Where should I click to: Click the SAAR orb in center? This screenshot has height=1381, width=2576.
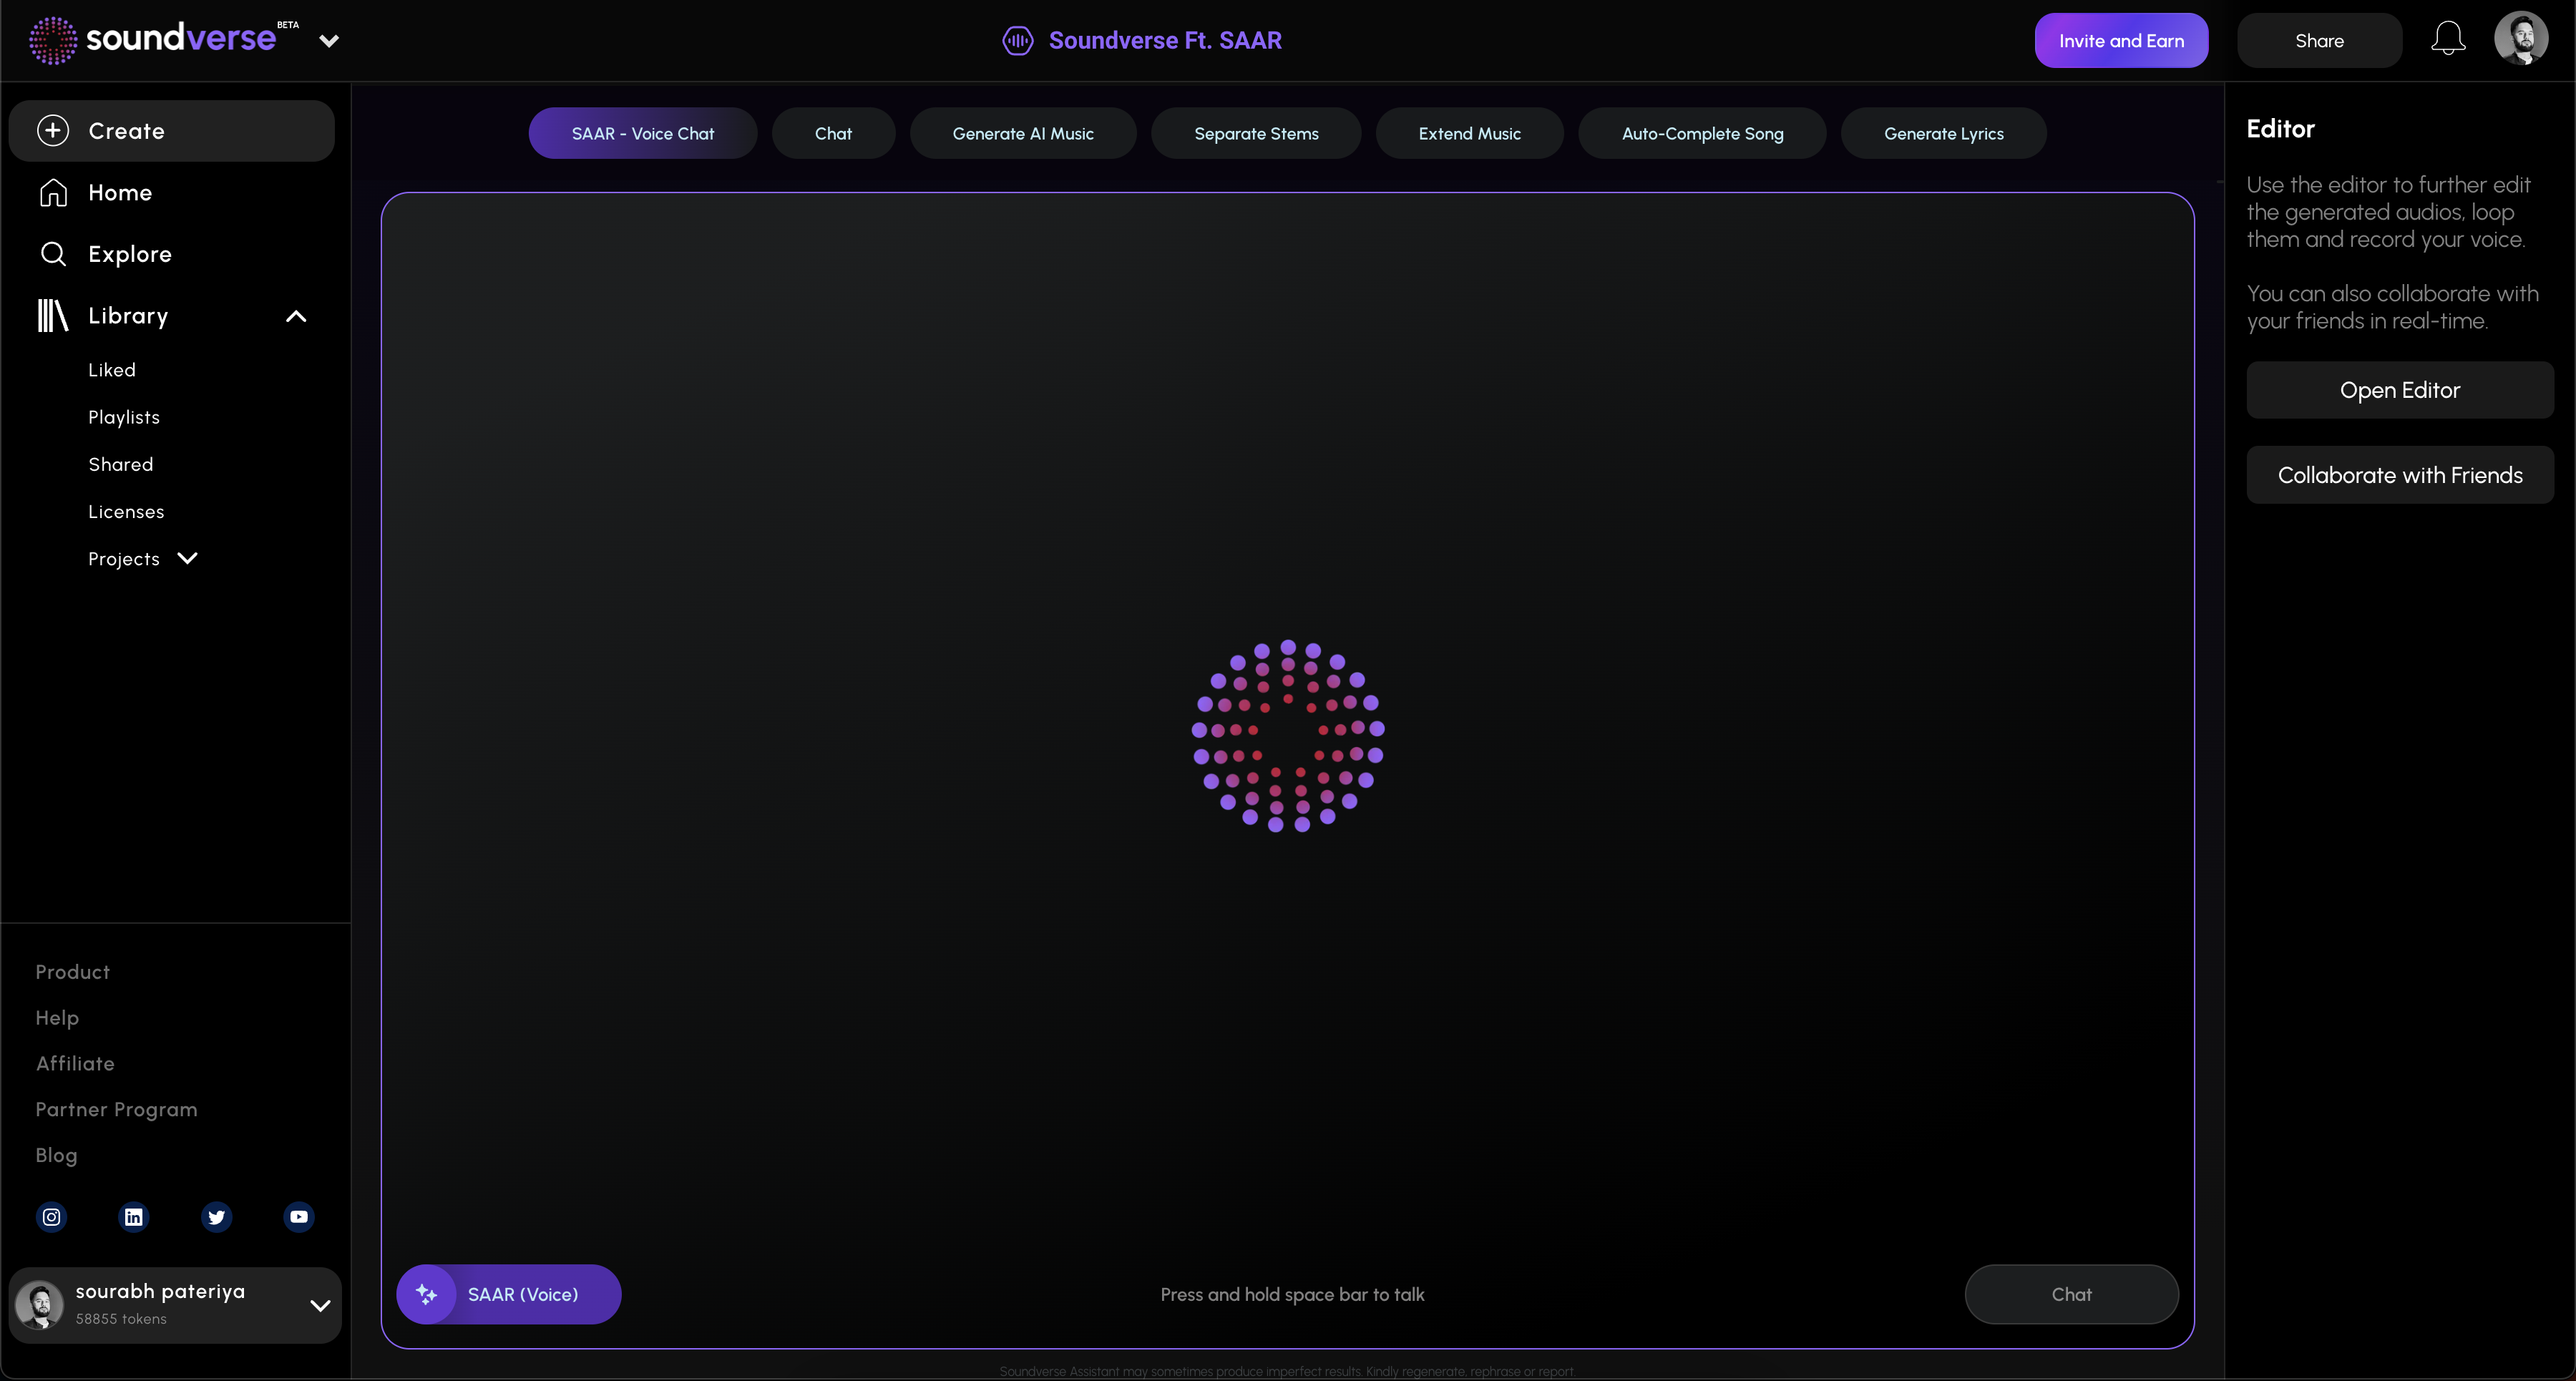point(1288,736)
